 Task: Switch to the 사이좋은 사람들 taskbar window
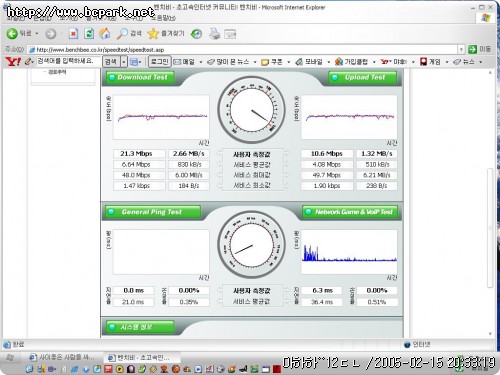click(x=62, y=357)
